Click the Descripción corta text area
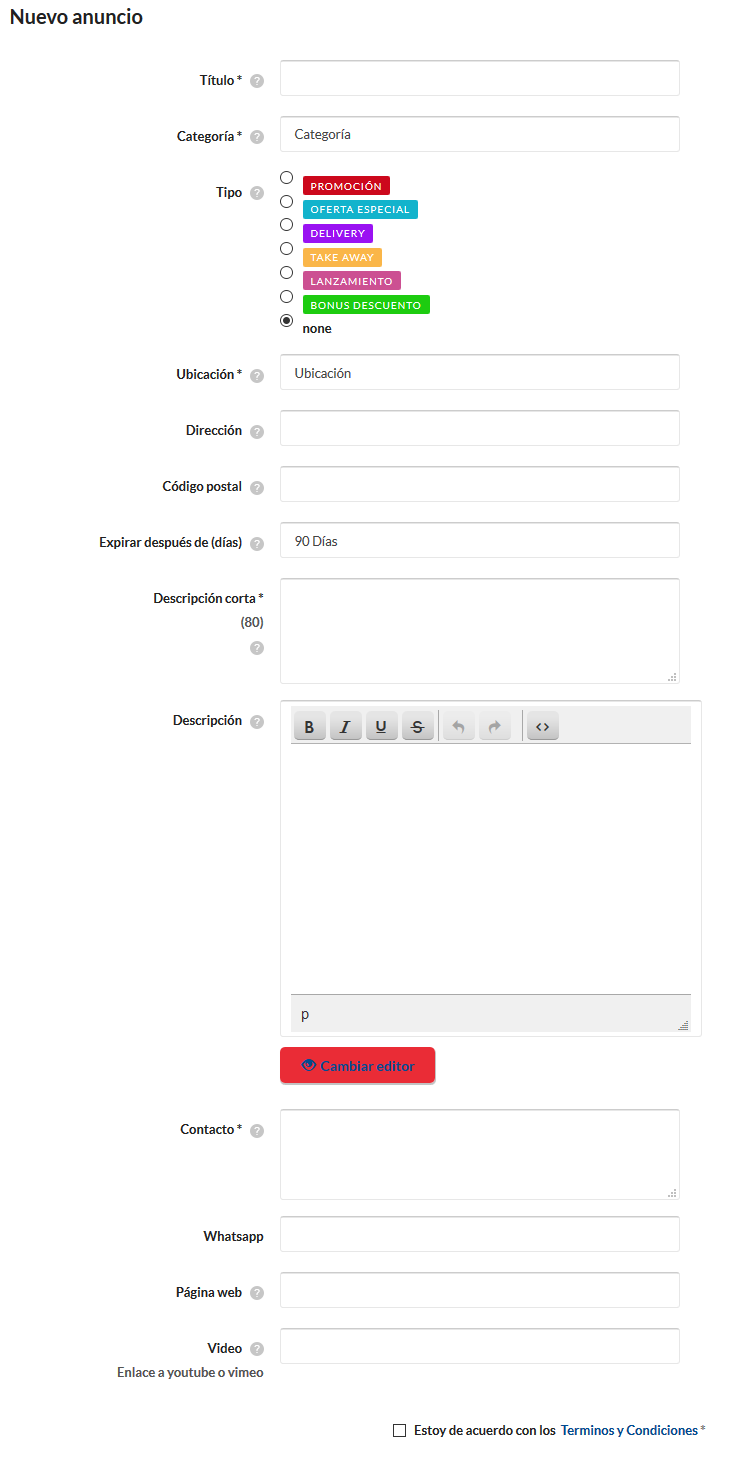The height and width of the screenshot is (1462, 741). [479, 631]
